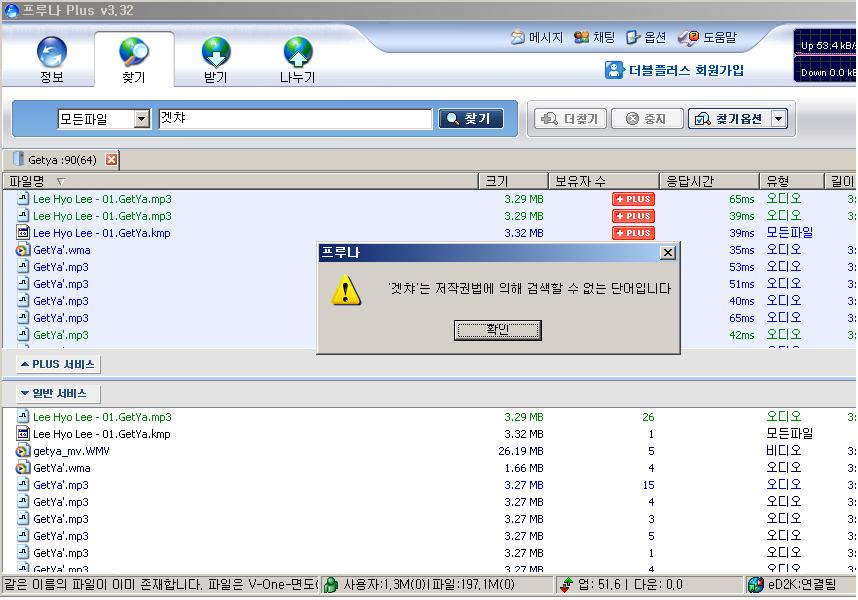Sort results by the 응답시간 column header
The height and width of the screenshot is (600, 858).
709,181
